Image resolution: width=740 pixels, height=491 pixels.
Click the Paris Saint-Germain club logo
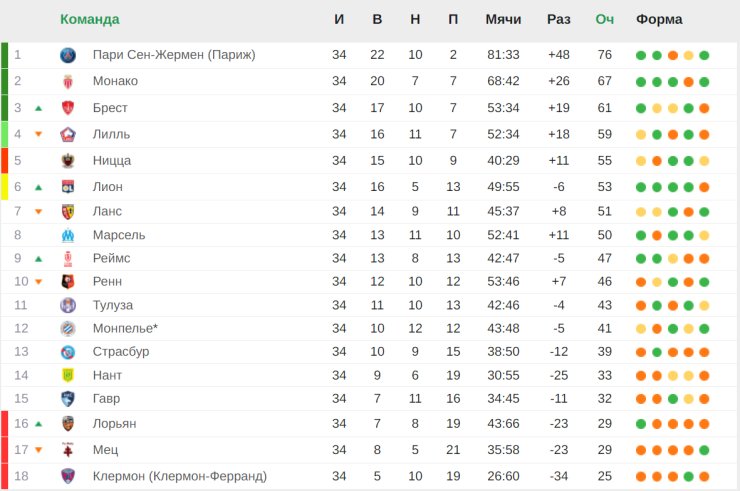click(x=68, y=55)
